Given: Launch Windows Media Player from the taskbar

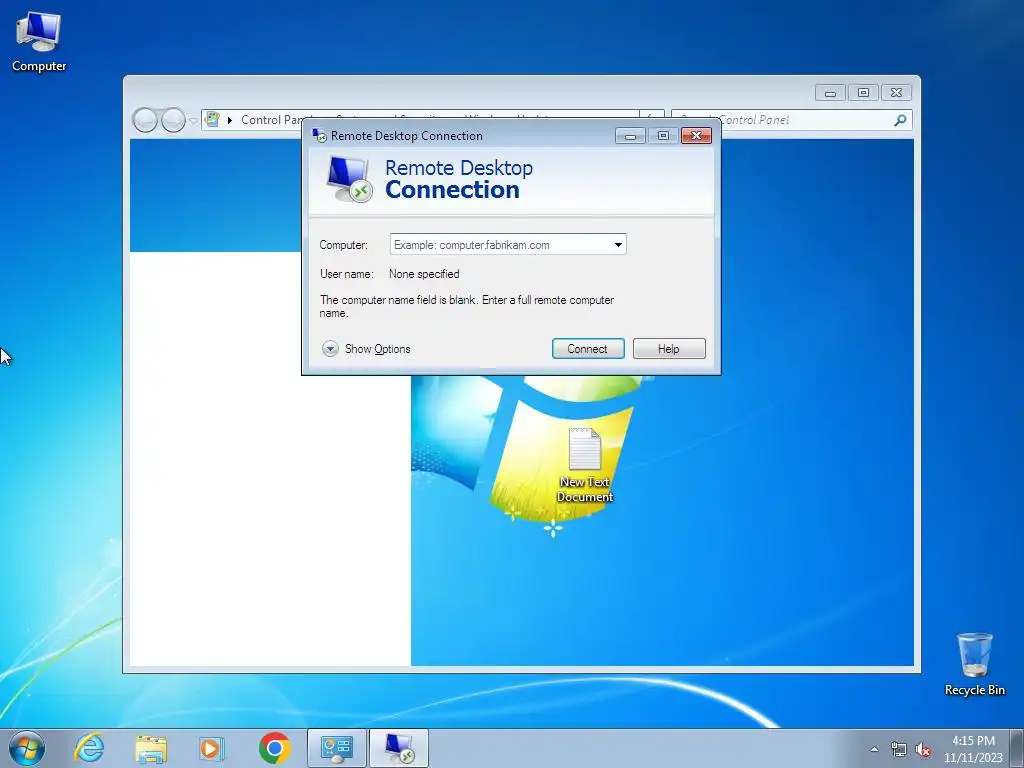Looking at the screenshot, I should tap(211, 748).
